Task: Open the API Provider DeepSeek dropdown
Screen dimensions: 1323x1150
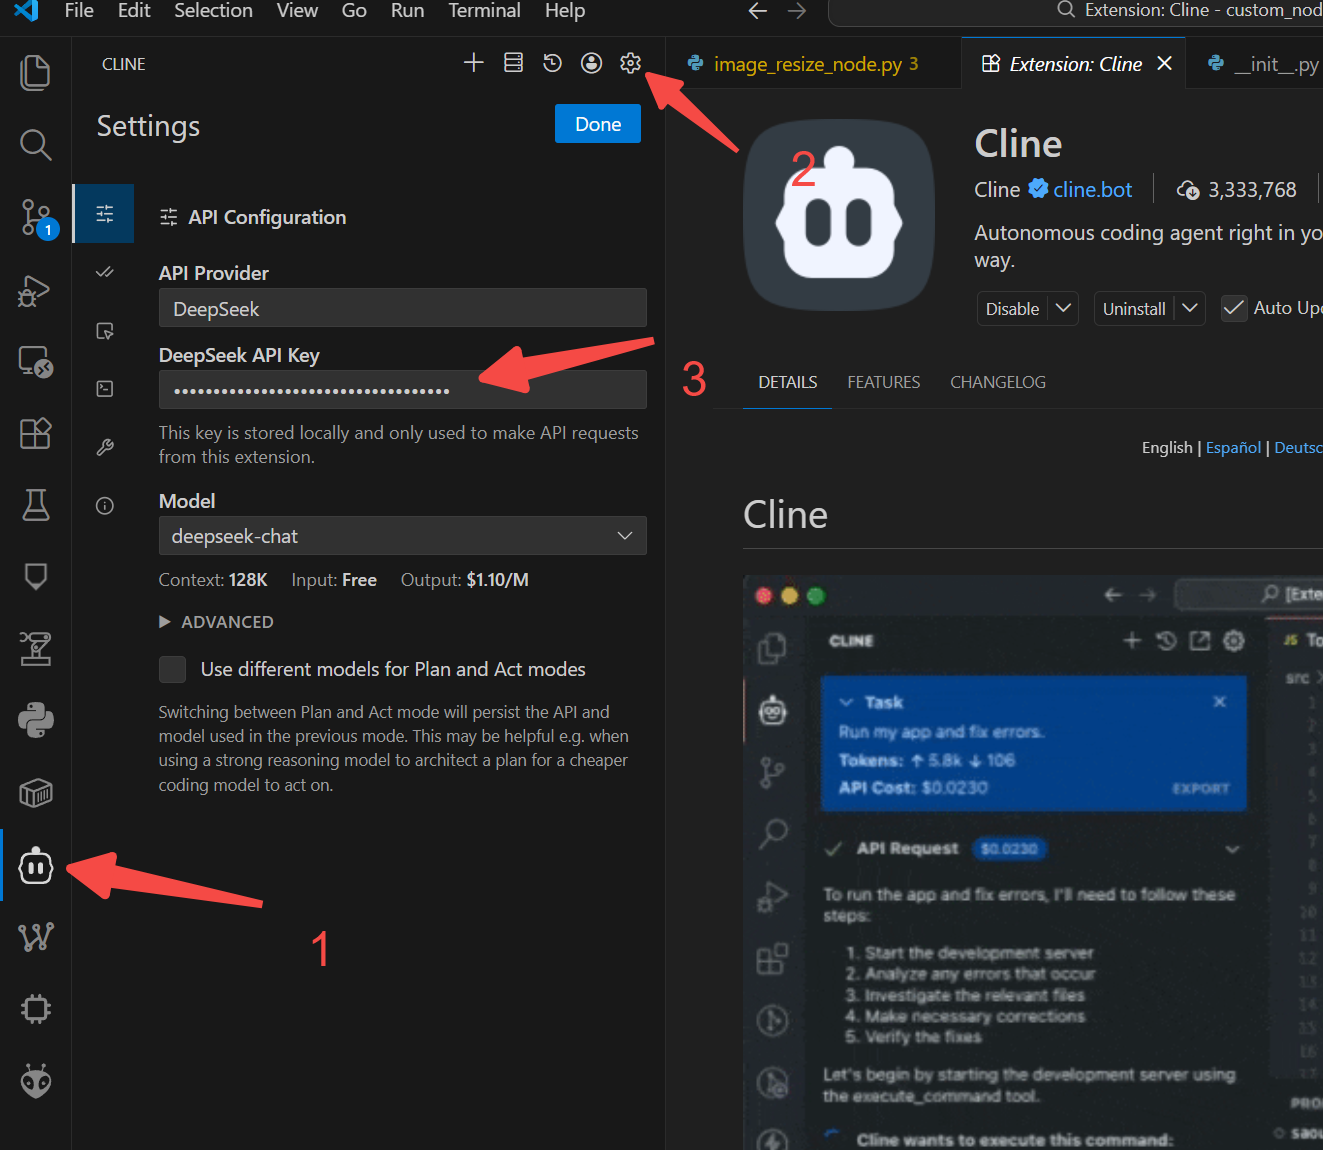Action: (x=402, y=308)
